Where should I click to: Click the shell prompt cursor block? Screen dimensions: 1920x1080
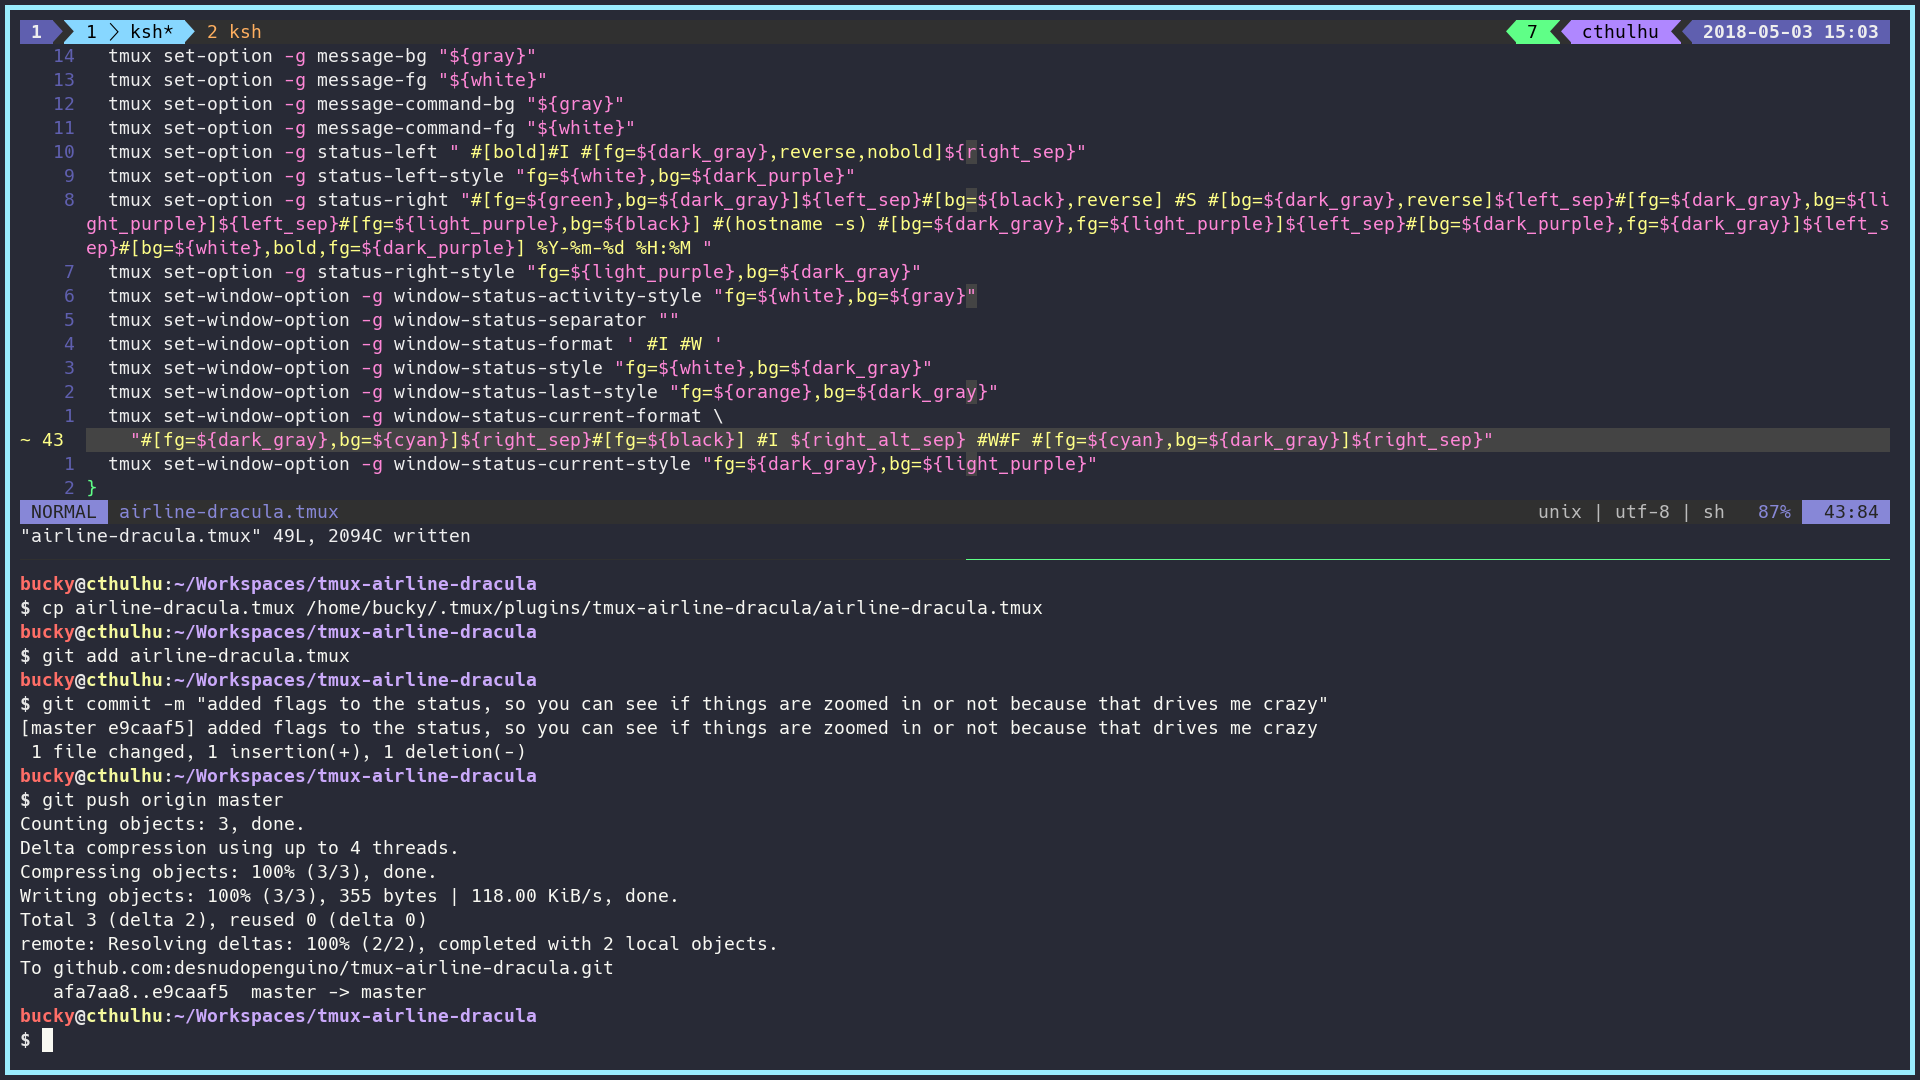(x=47, y=1040)
